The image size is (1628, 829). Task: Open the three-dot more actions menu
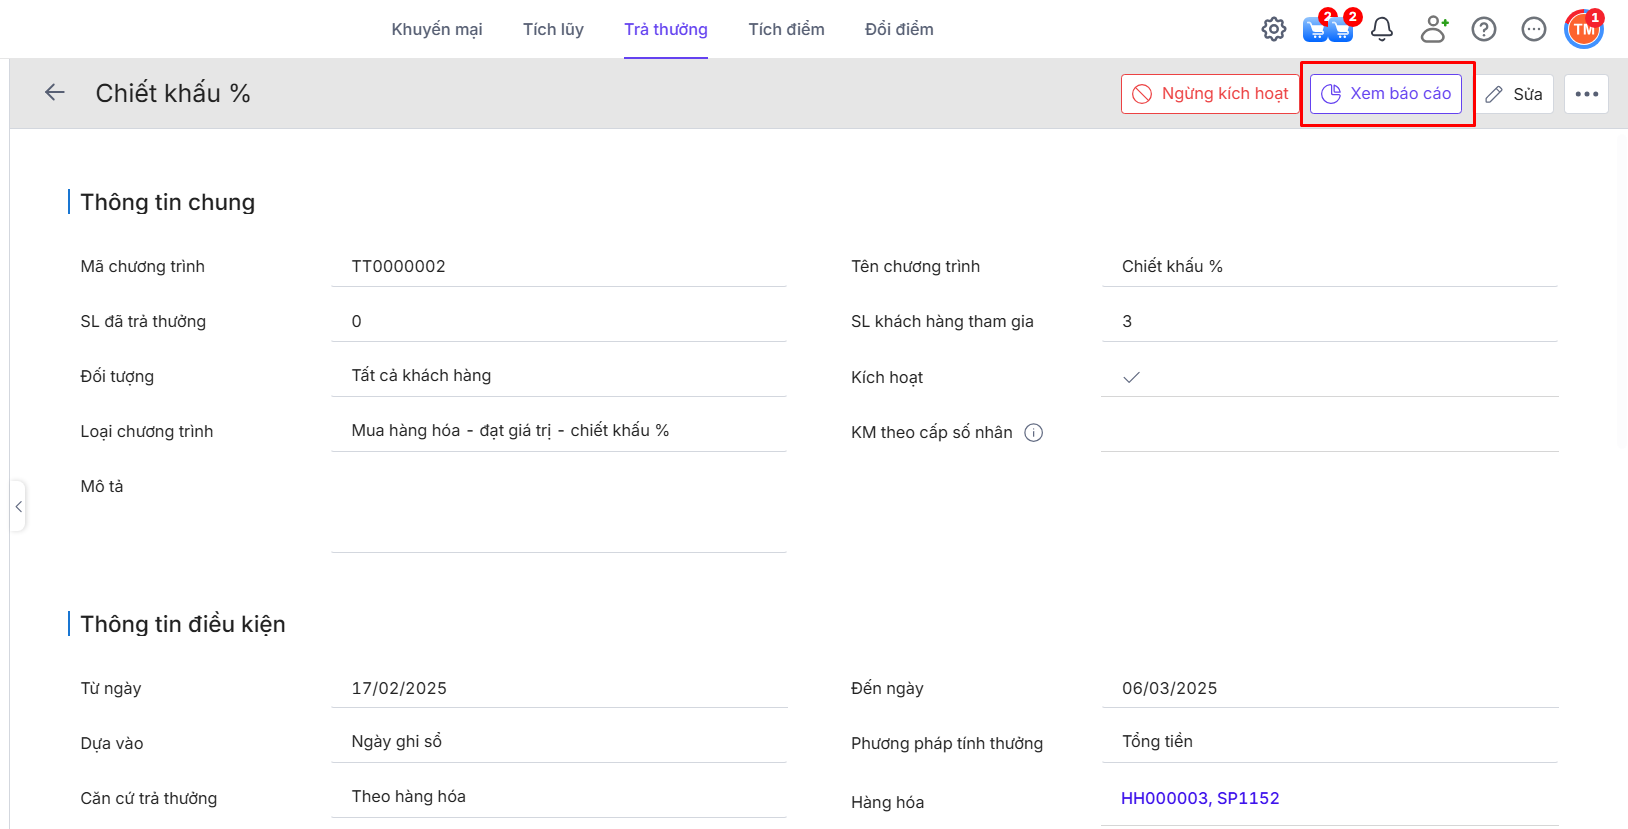[x=1586, y=94]
